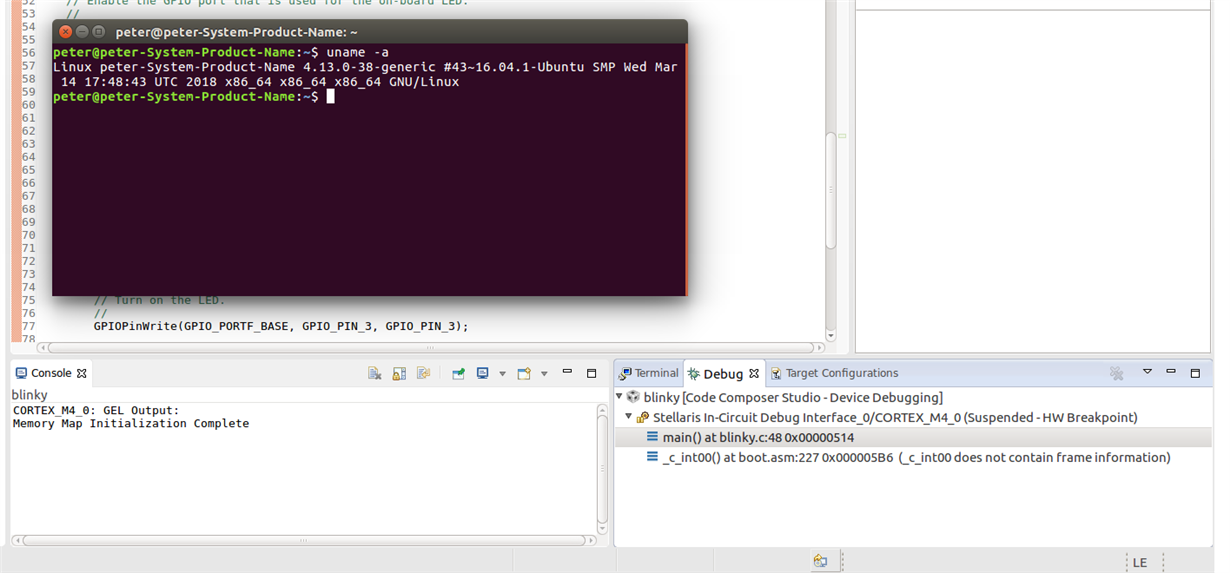Click the stack frame icon beside _c_int00()
This screenshot has height=573, width=1230.
(x=652, y=457)
